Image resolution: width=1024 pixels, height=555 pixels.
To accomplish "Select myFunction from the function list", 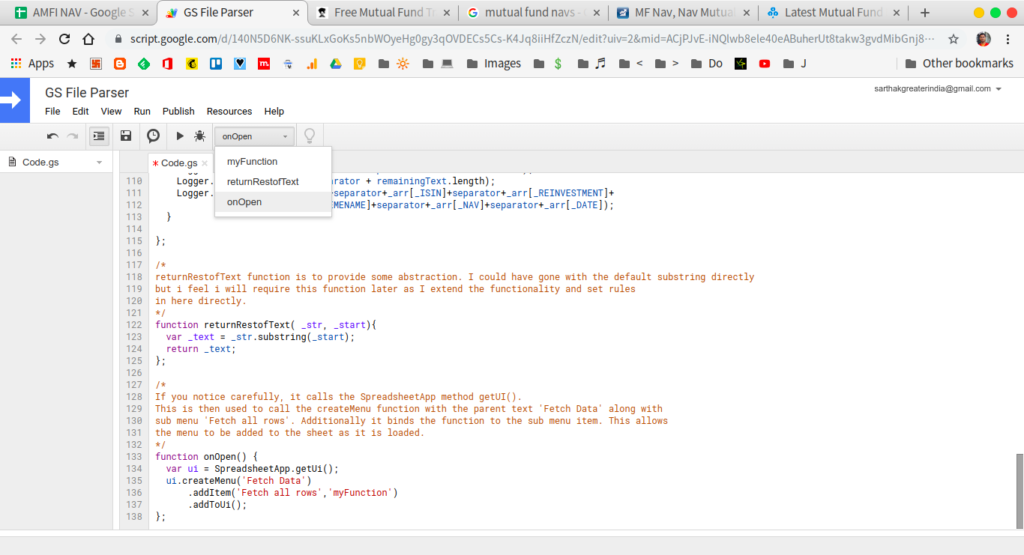I will (273, 161).
